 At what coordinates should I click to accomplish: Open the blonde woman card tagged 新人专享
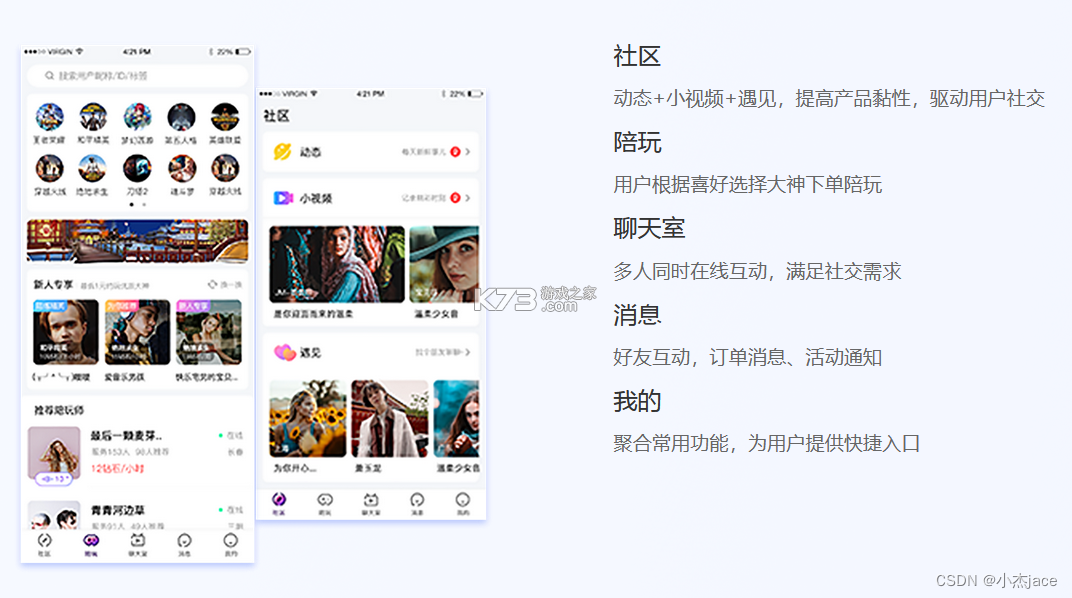[209, 332]
